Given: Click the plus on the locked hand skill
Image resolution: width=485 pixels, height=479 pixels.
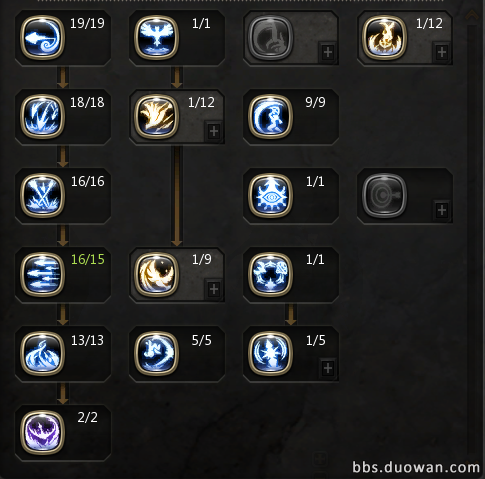Looking at the screenshot, I should 328,52.
